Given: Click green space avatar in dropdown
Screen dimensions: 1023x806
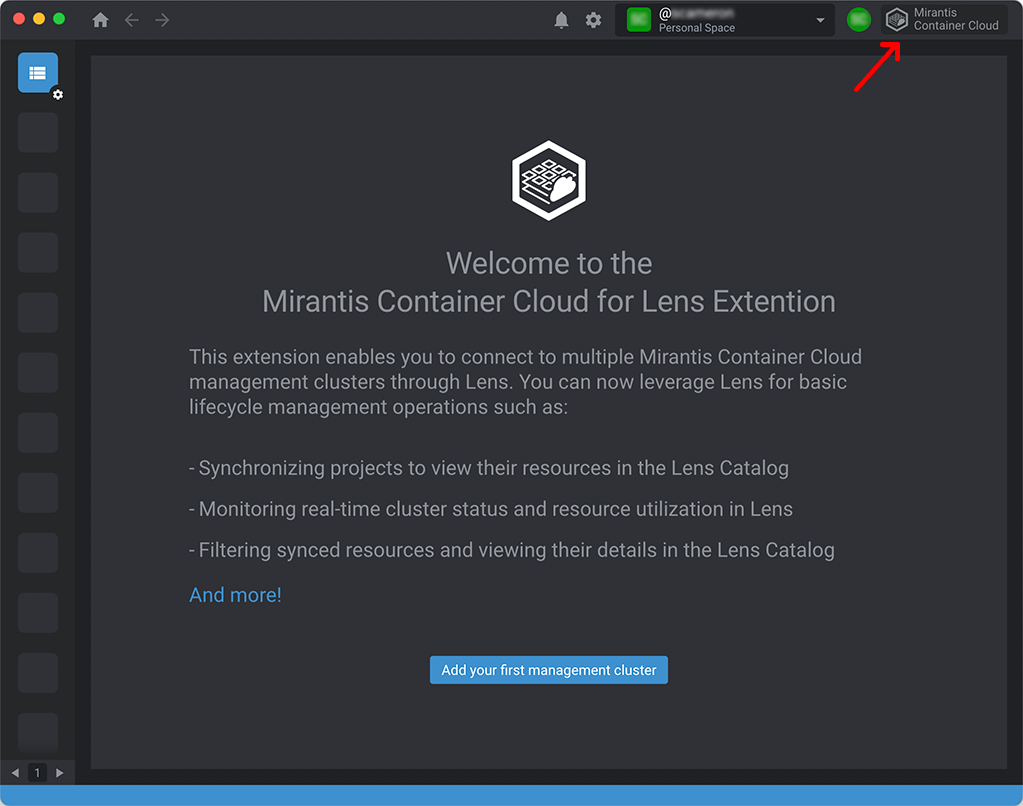Looking at the screenshot, I should 639,20.
